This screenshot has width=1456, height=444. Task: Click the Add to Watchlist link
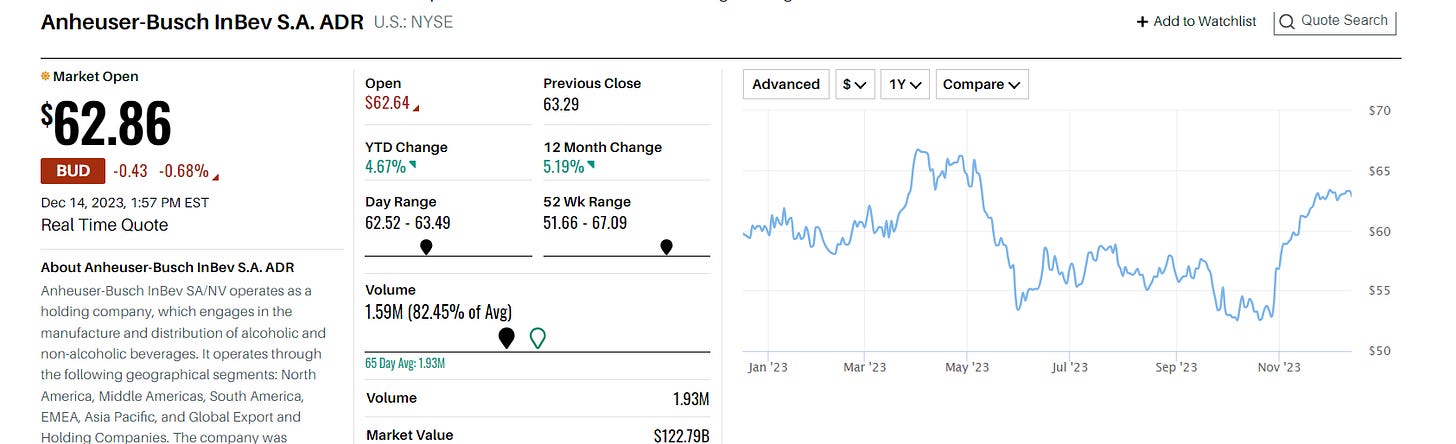click(1197, 21)
